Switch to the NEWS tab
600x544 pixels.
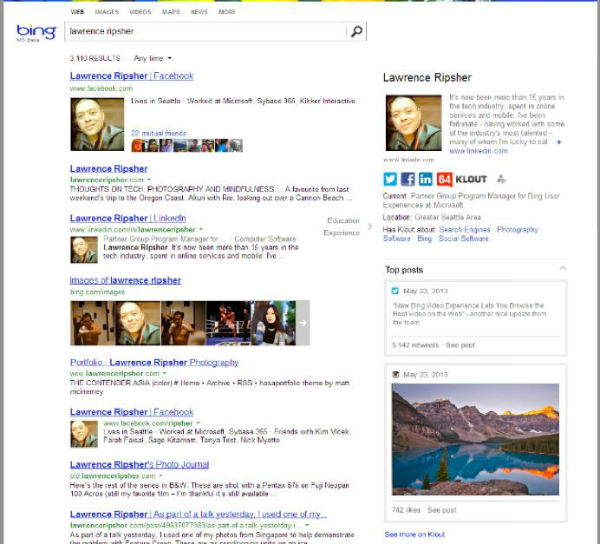(x=199, y=12)
